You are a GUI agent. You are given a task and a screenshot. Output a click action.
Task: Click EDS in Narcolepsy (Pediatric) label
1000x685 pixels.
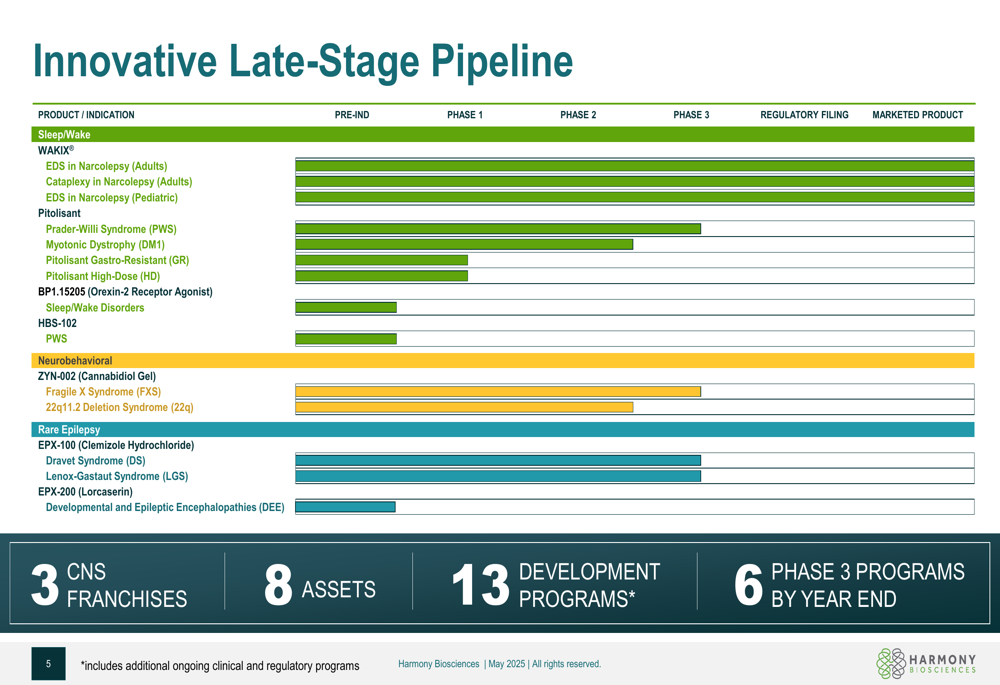click(112, 197)
